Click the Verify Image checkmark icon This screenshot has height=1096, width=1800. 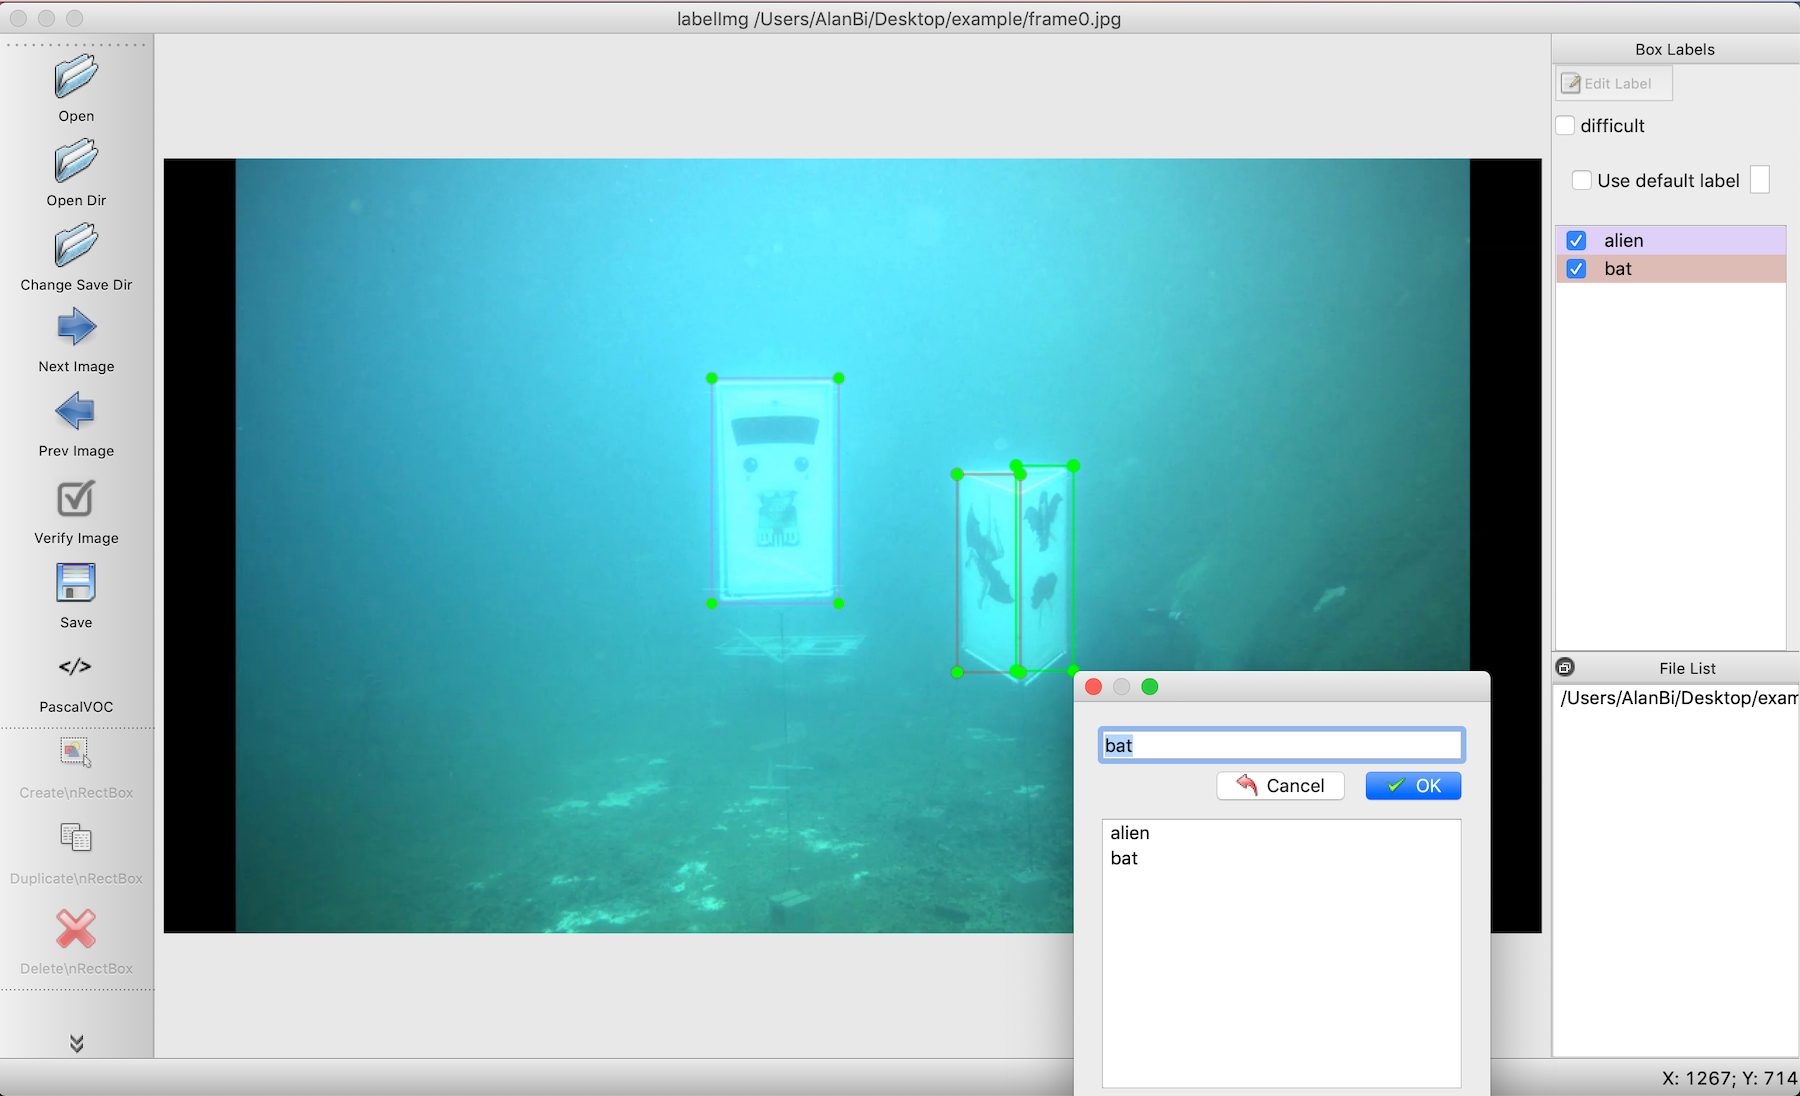[76, 498]
